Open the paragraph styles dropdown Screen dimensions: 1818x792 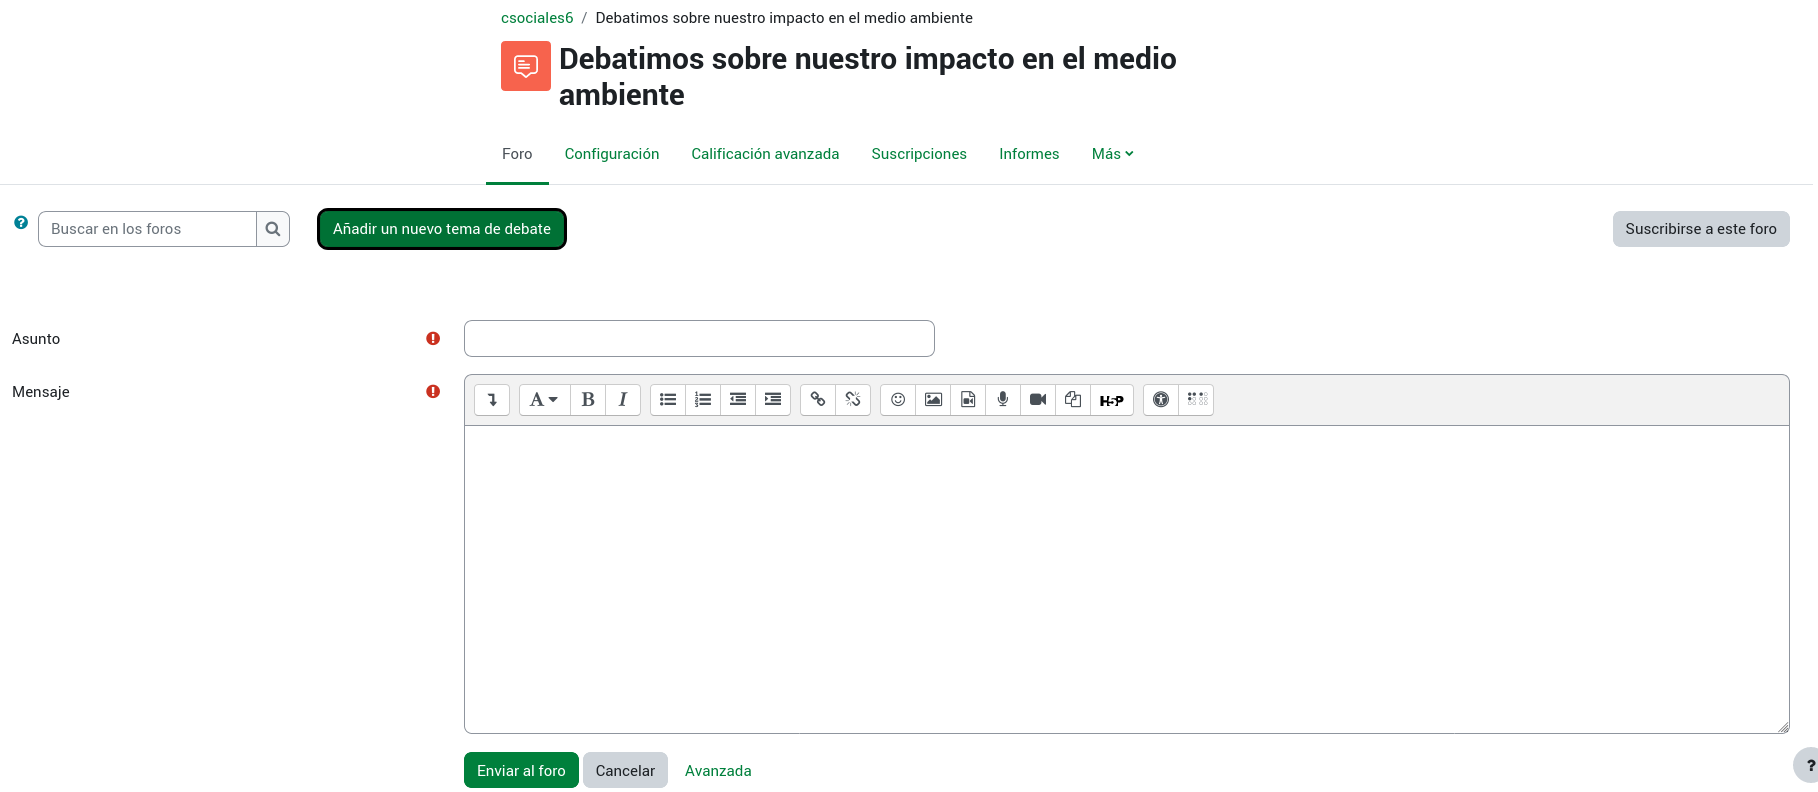click(544, 400)
